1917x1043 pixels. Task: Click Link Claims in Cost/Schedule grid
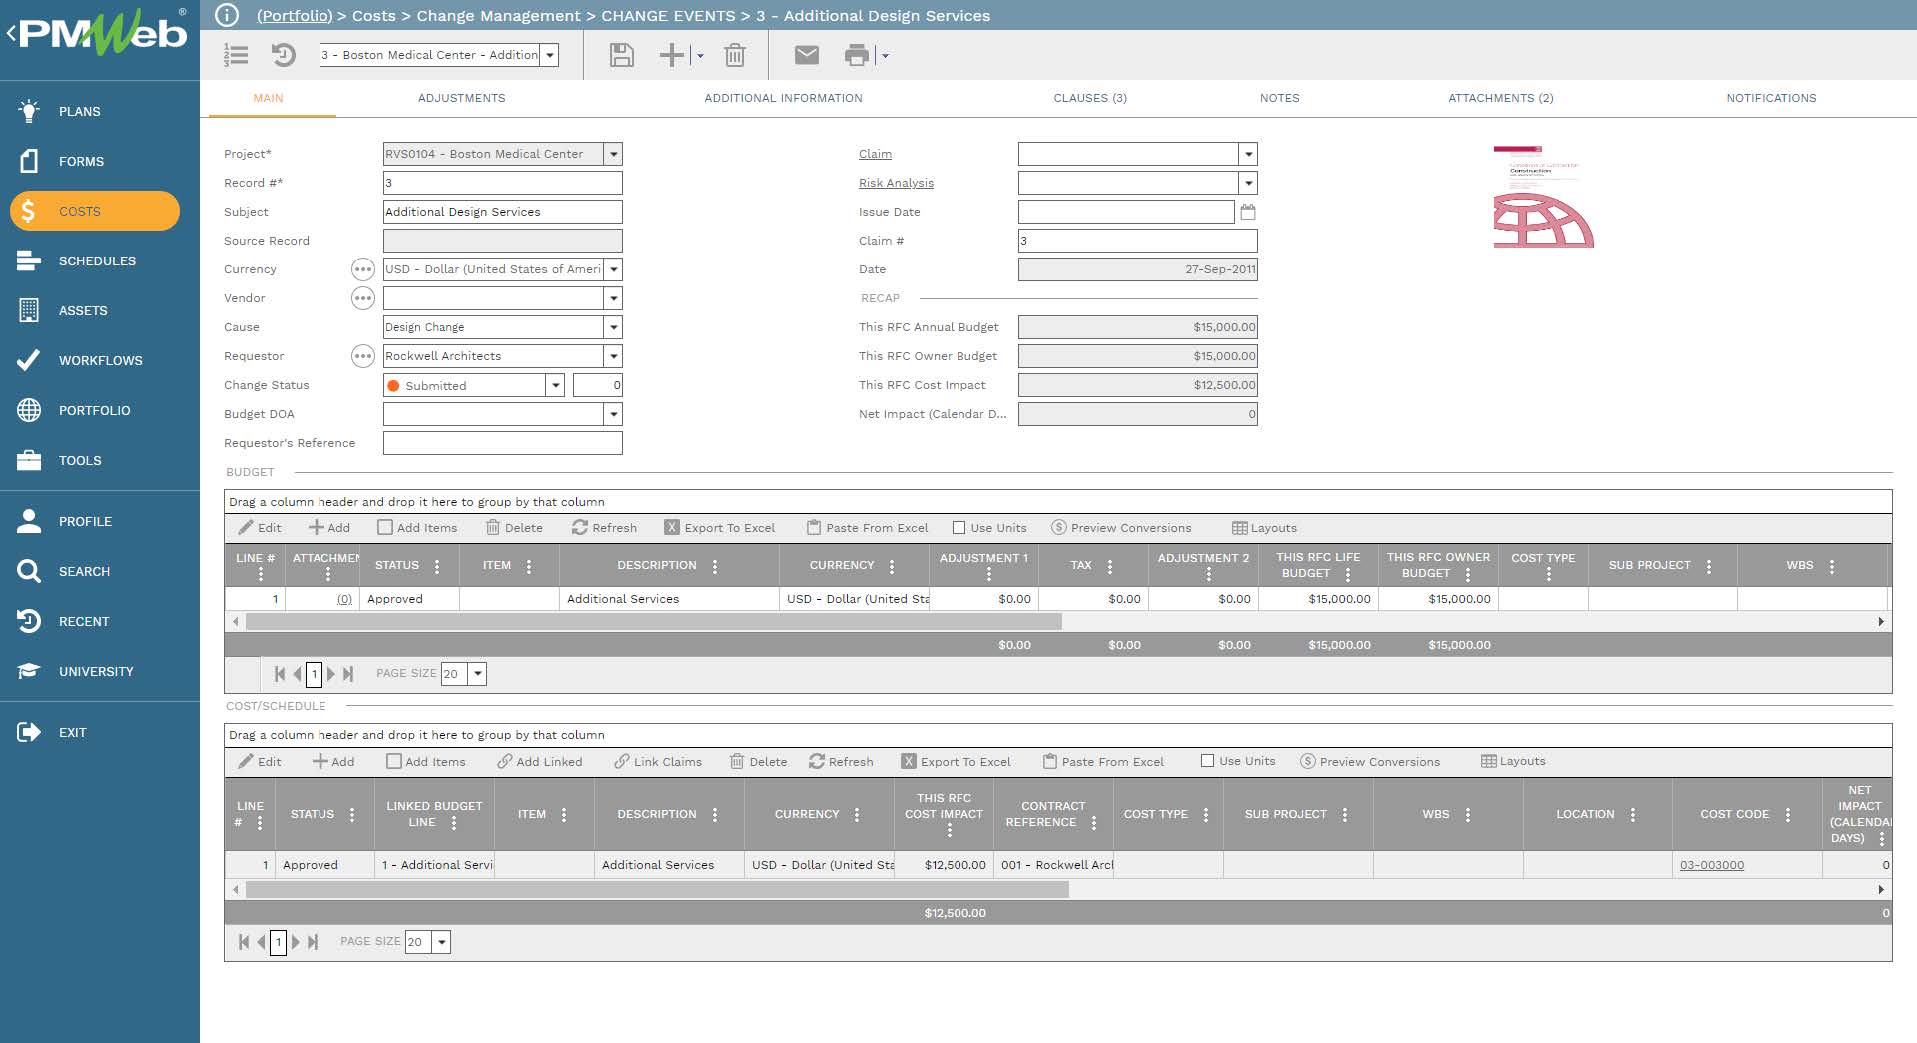click(x=658, y=761)
